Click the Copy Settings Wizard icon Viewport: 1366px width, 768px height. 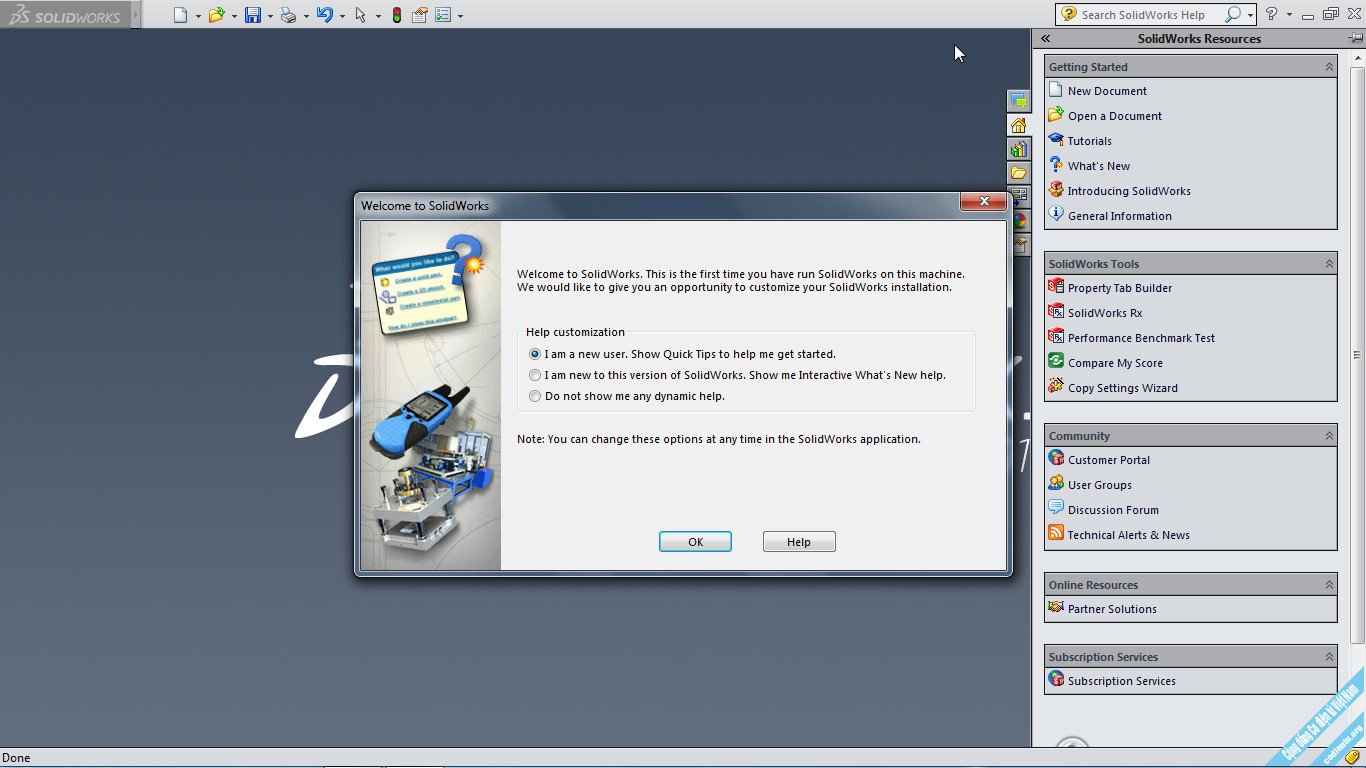click(x=1056, y=387)
